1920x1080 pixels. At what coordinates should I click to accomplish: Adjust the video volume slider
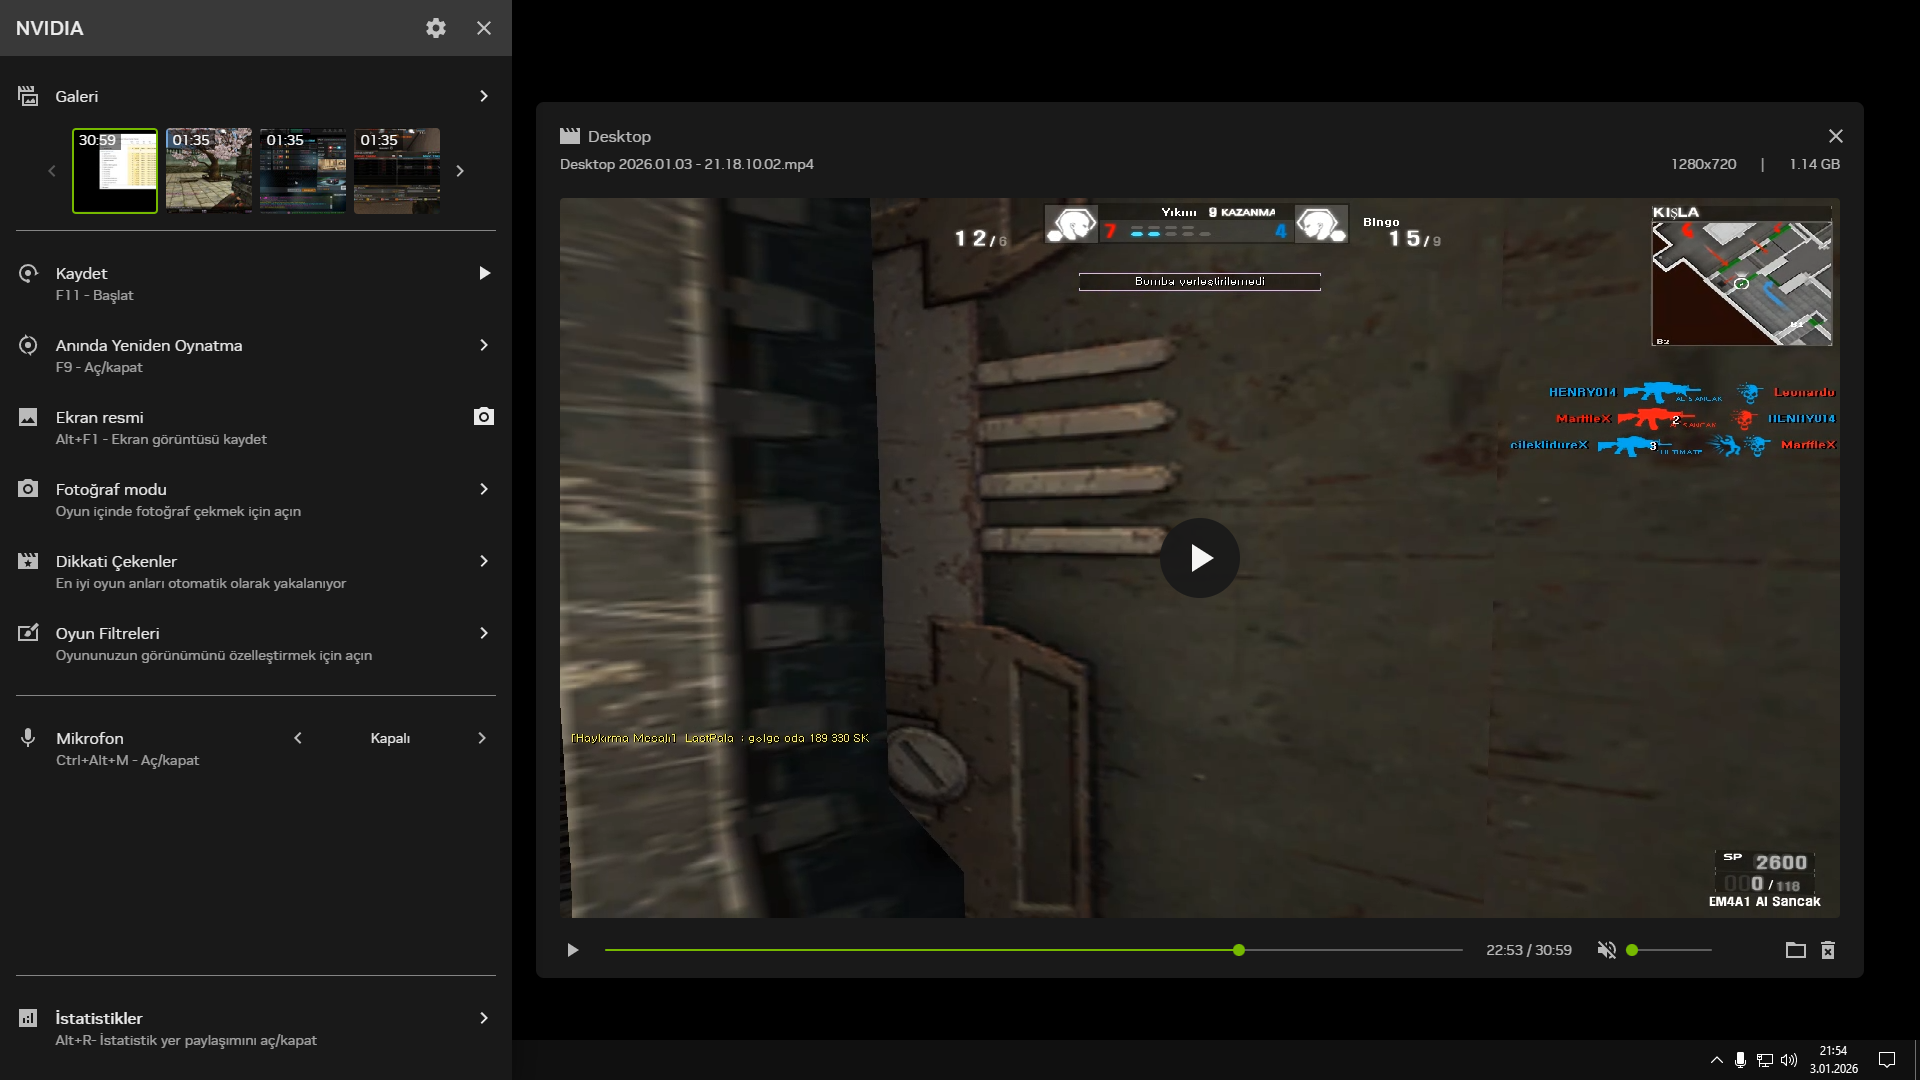coord(1670,950)
